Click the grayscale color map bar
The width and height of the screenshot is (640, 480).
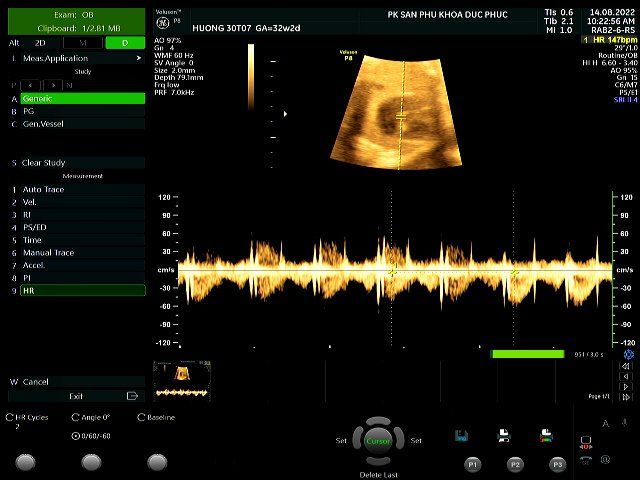[251, 77]
